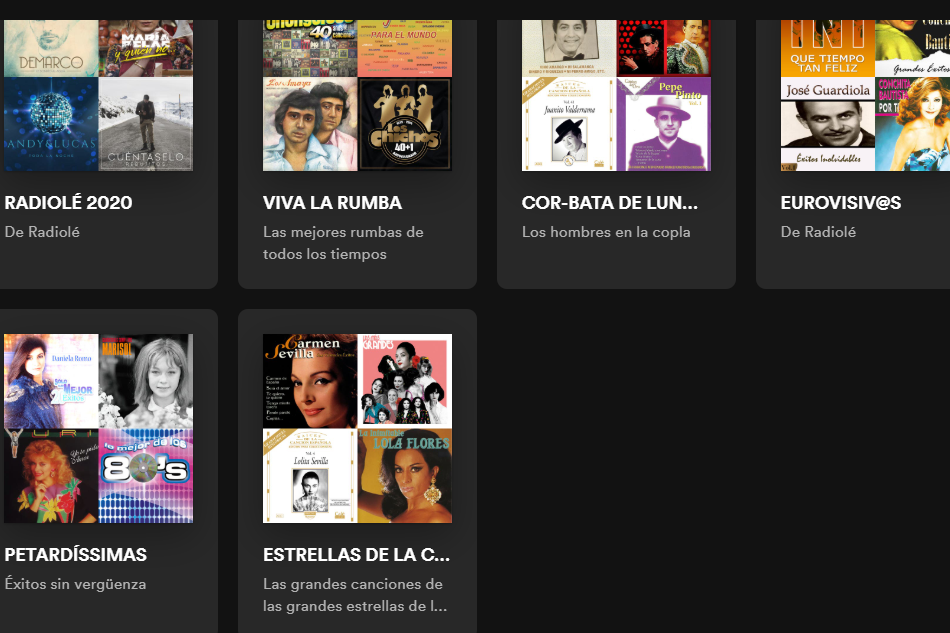Select the Cuéntaselo snowy road cover
The height and width of the screenshot is (633, 950).
[x=146, y=124]
